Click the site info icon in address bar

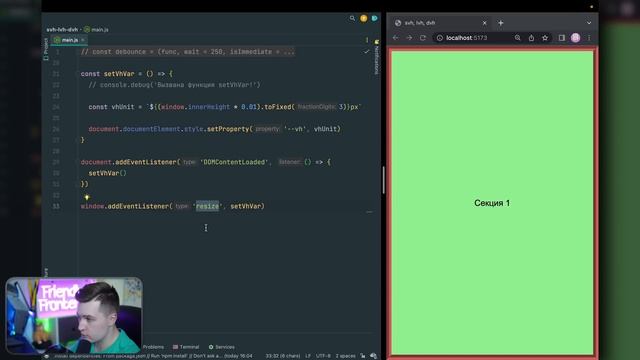440,38
